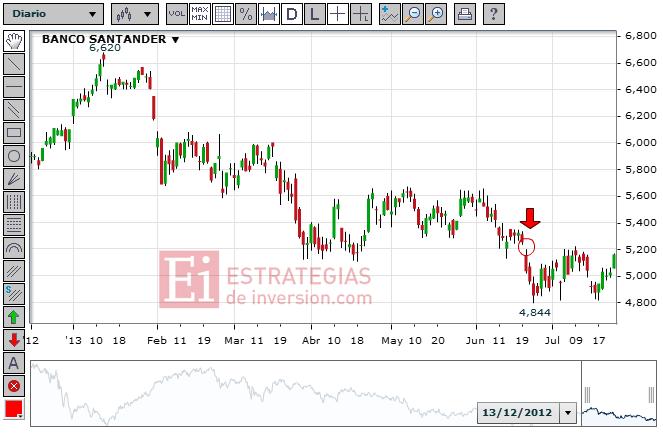This screenshot has width=663, height=433.
Task: Toggle the MAX MIN markers
Action: (200, 14)
